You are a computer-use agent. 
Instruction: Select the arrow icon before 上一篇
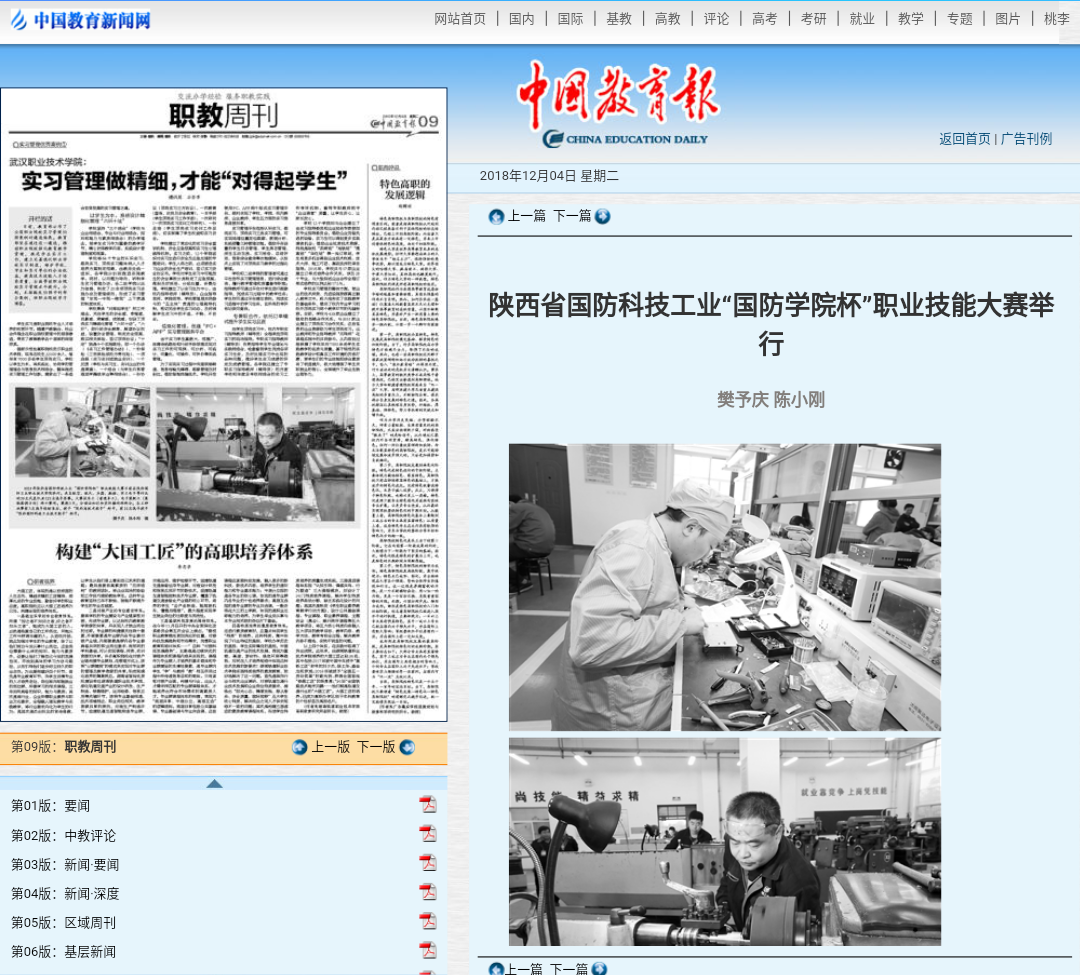coord(496,216)
